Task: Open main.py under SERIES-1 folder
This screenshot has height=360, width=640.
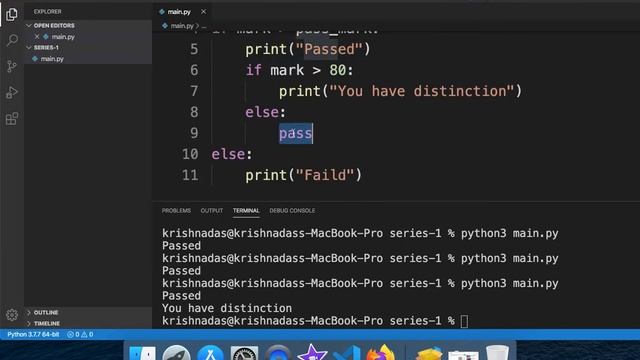Action: [x=52, y=59]
